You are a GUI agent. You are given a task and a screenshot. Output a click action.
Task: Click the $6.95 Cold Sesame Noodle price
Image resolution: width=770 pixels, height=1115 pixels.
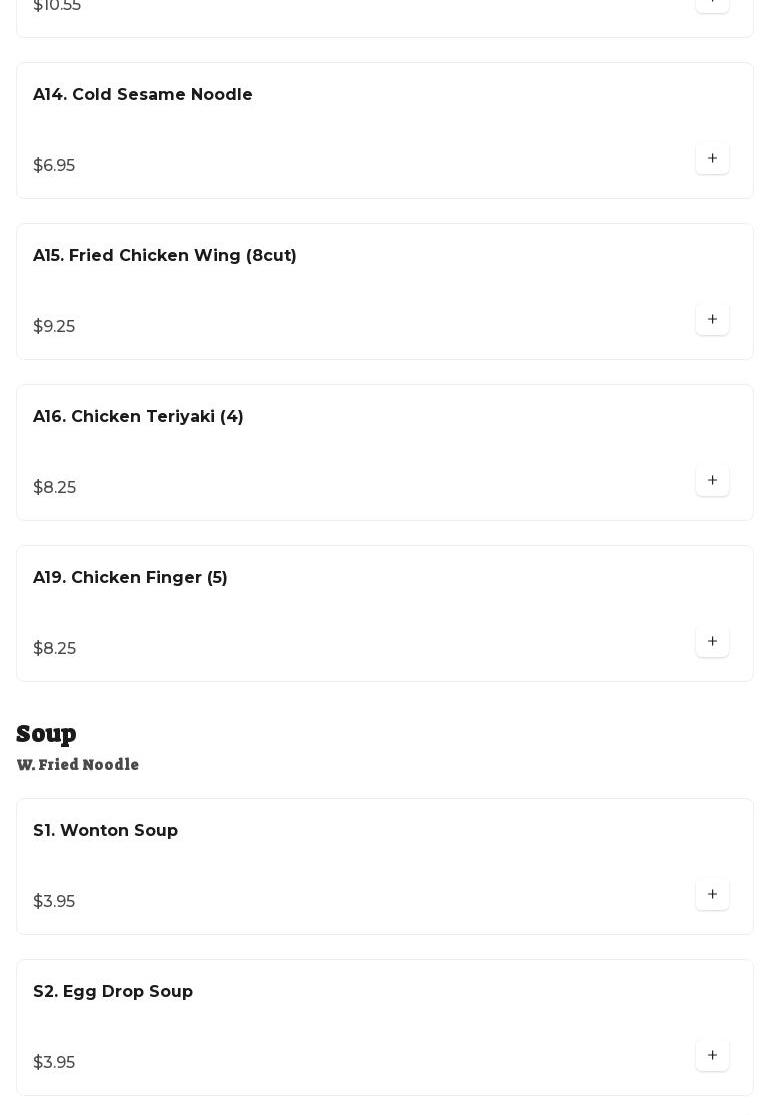[x=54, y=166]
